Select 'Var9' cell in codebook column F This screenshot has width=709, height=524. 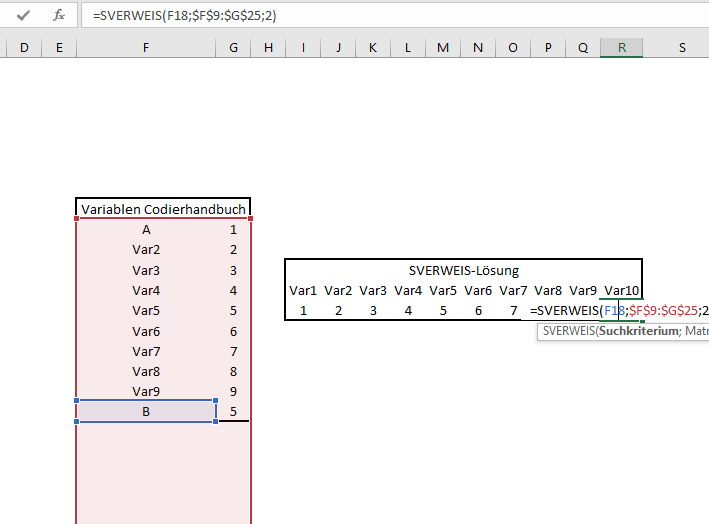146,392
